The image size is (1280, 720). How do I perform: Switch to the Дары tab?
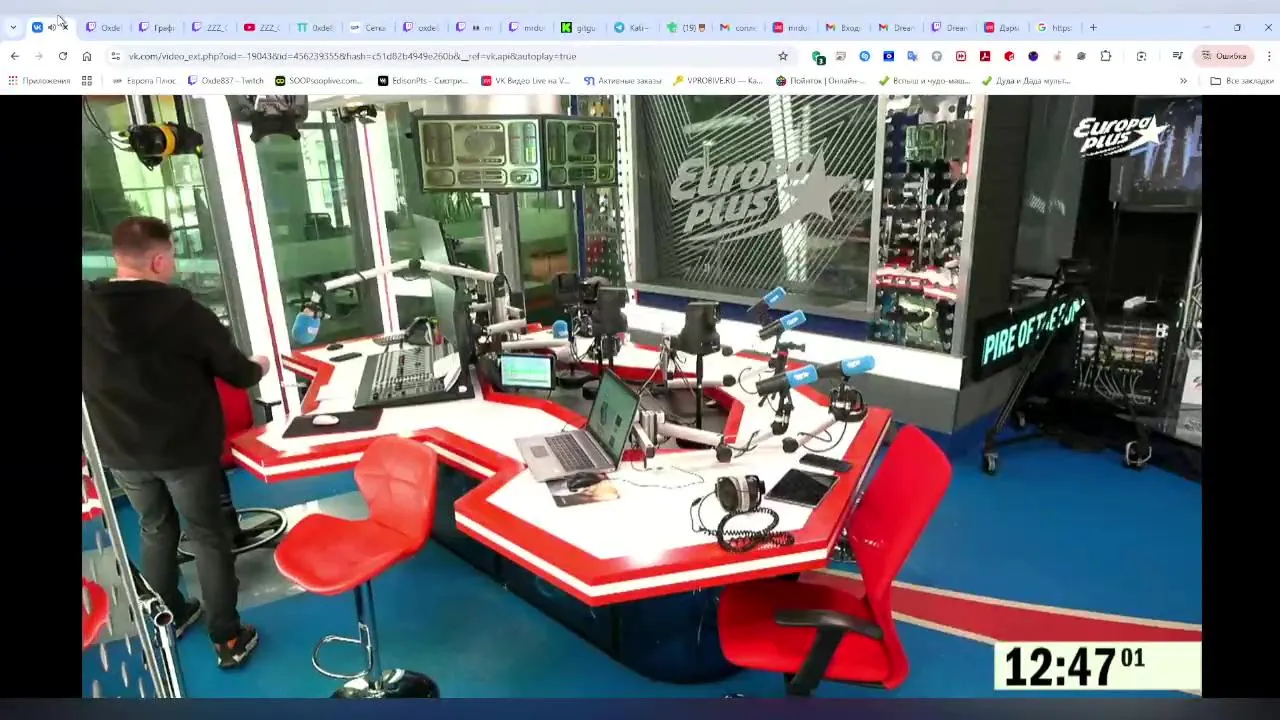pos(1002,28)
